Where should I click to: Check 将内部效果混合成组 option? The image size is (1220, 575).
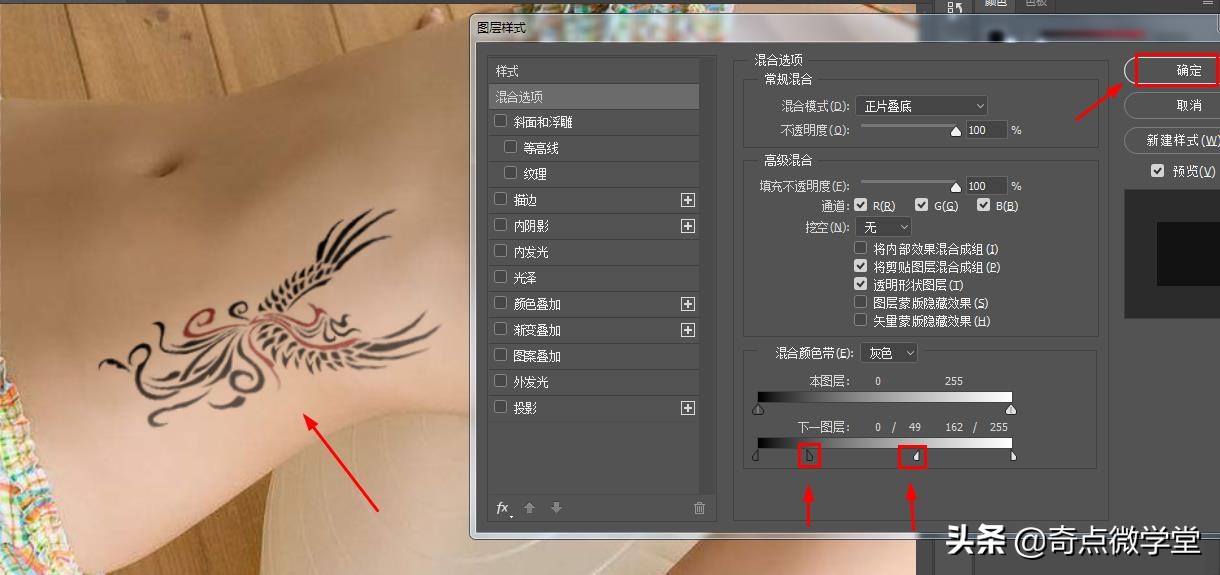coord(861,248)
